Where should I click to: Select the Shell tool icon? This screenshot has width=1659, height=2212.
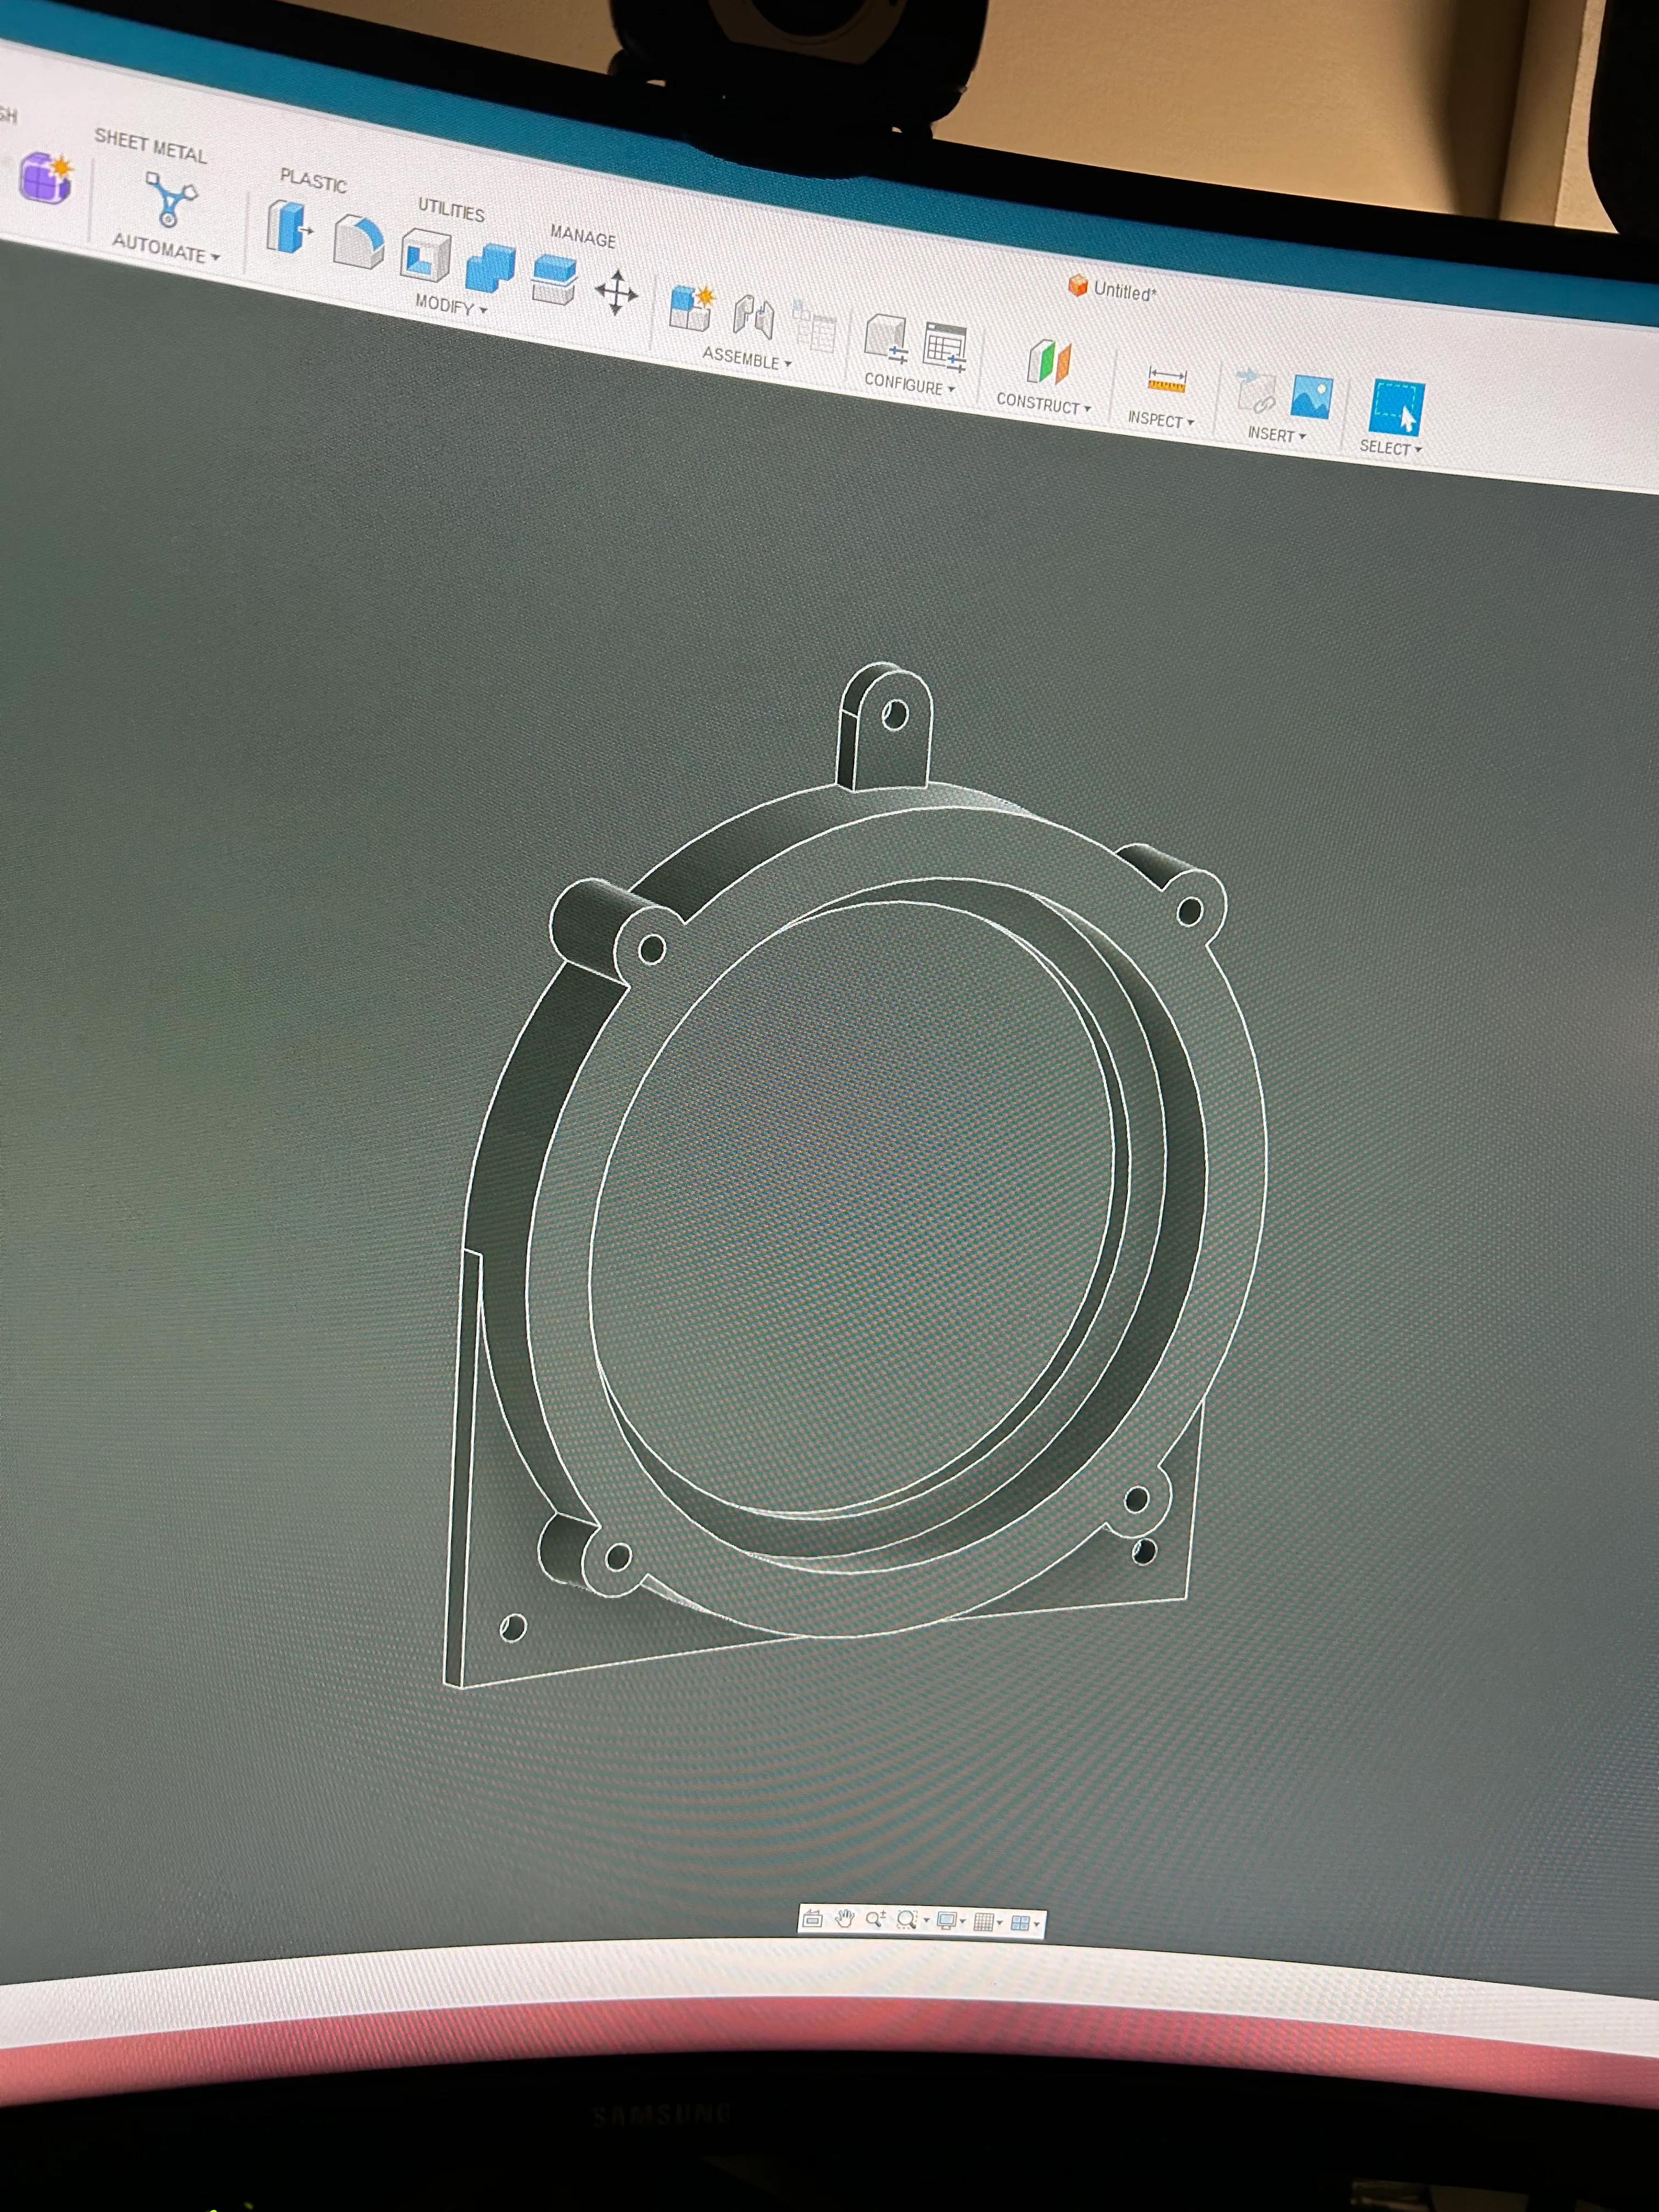[x=425, y=255]
